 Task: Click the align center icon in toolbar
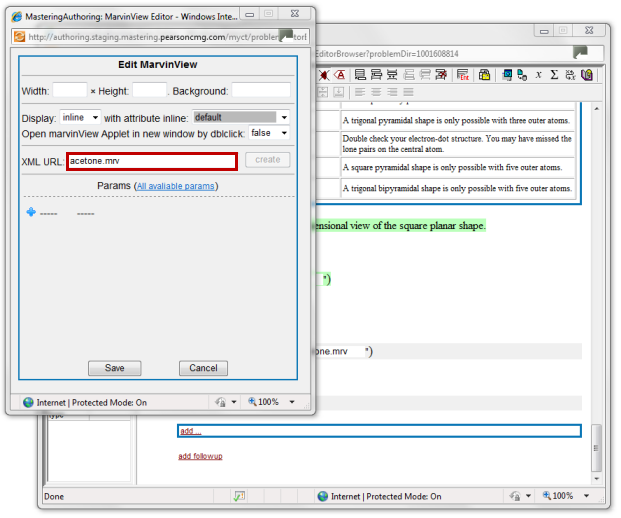[x=375, y=92]
